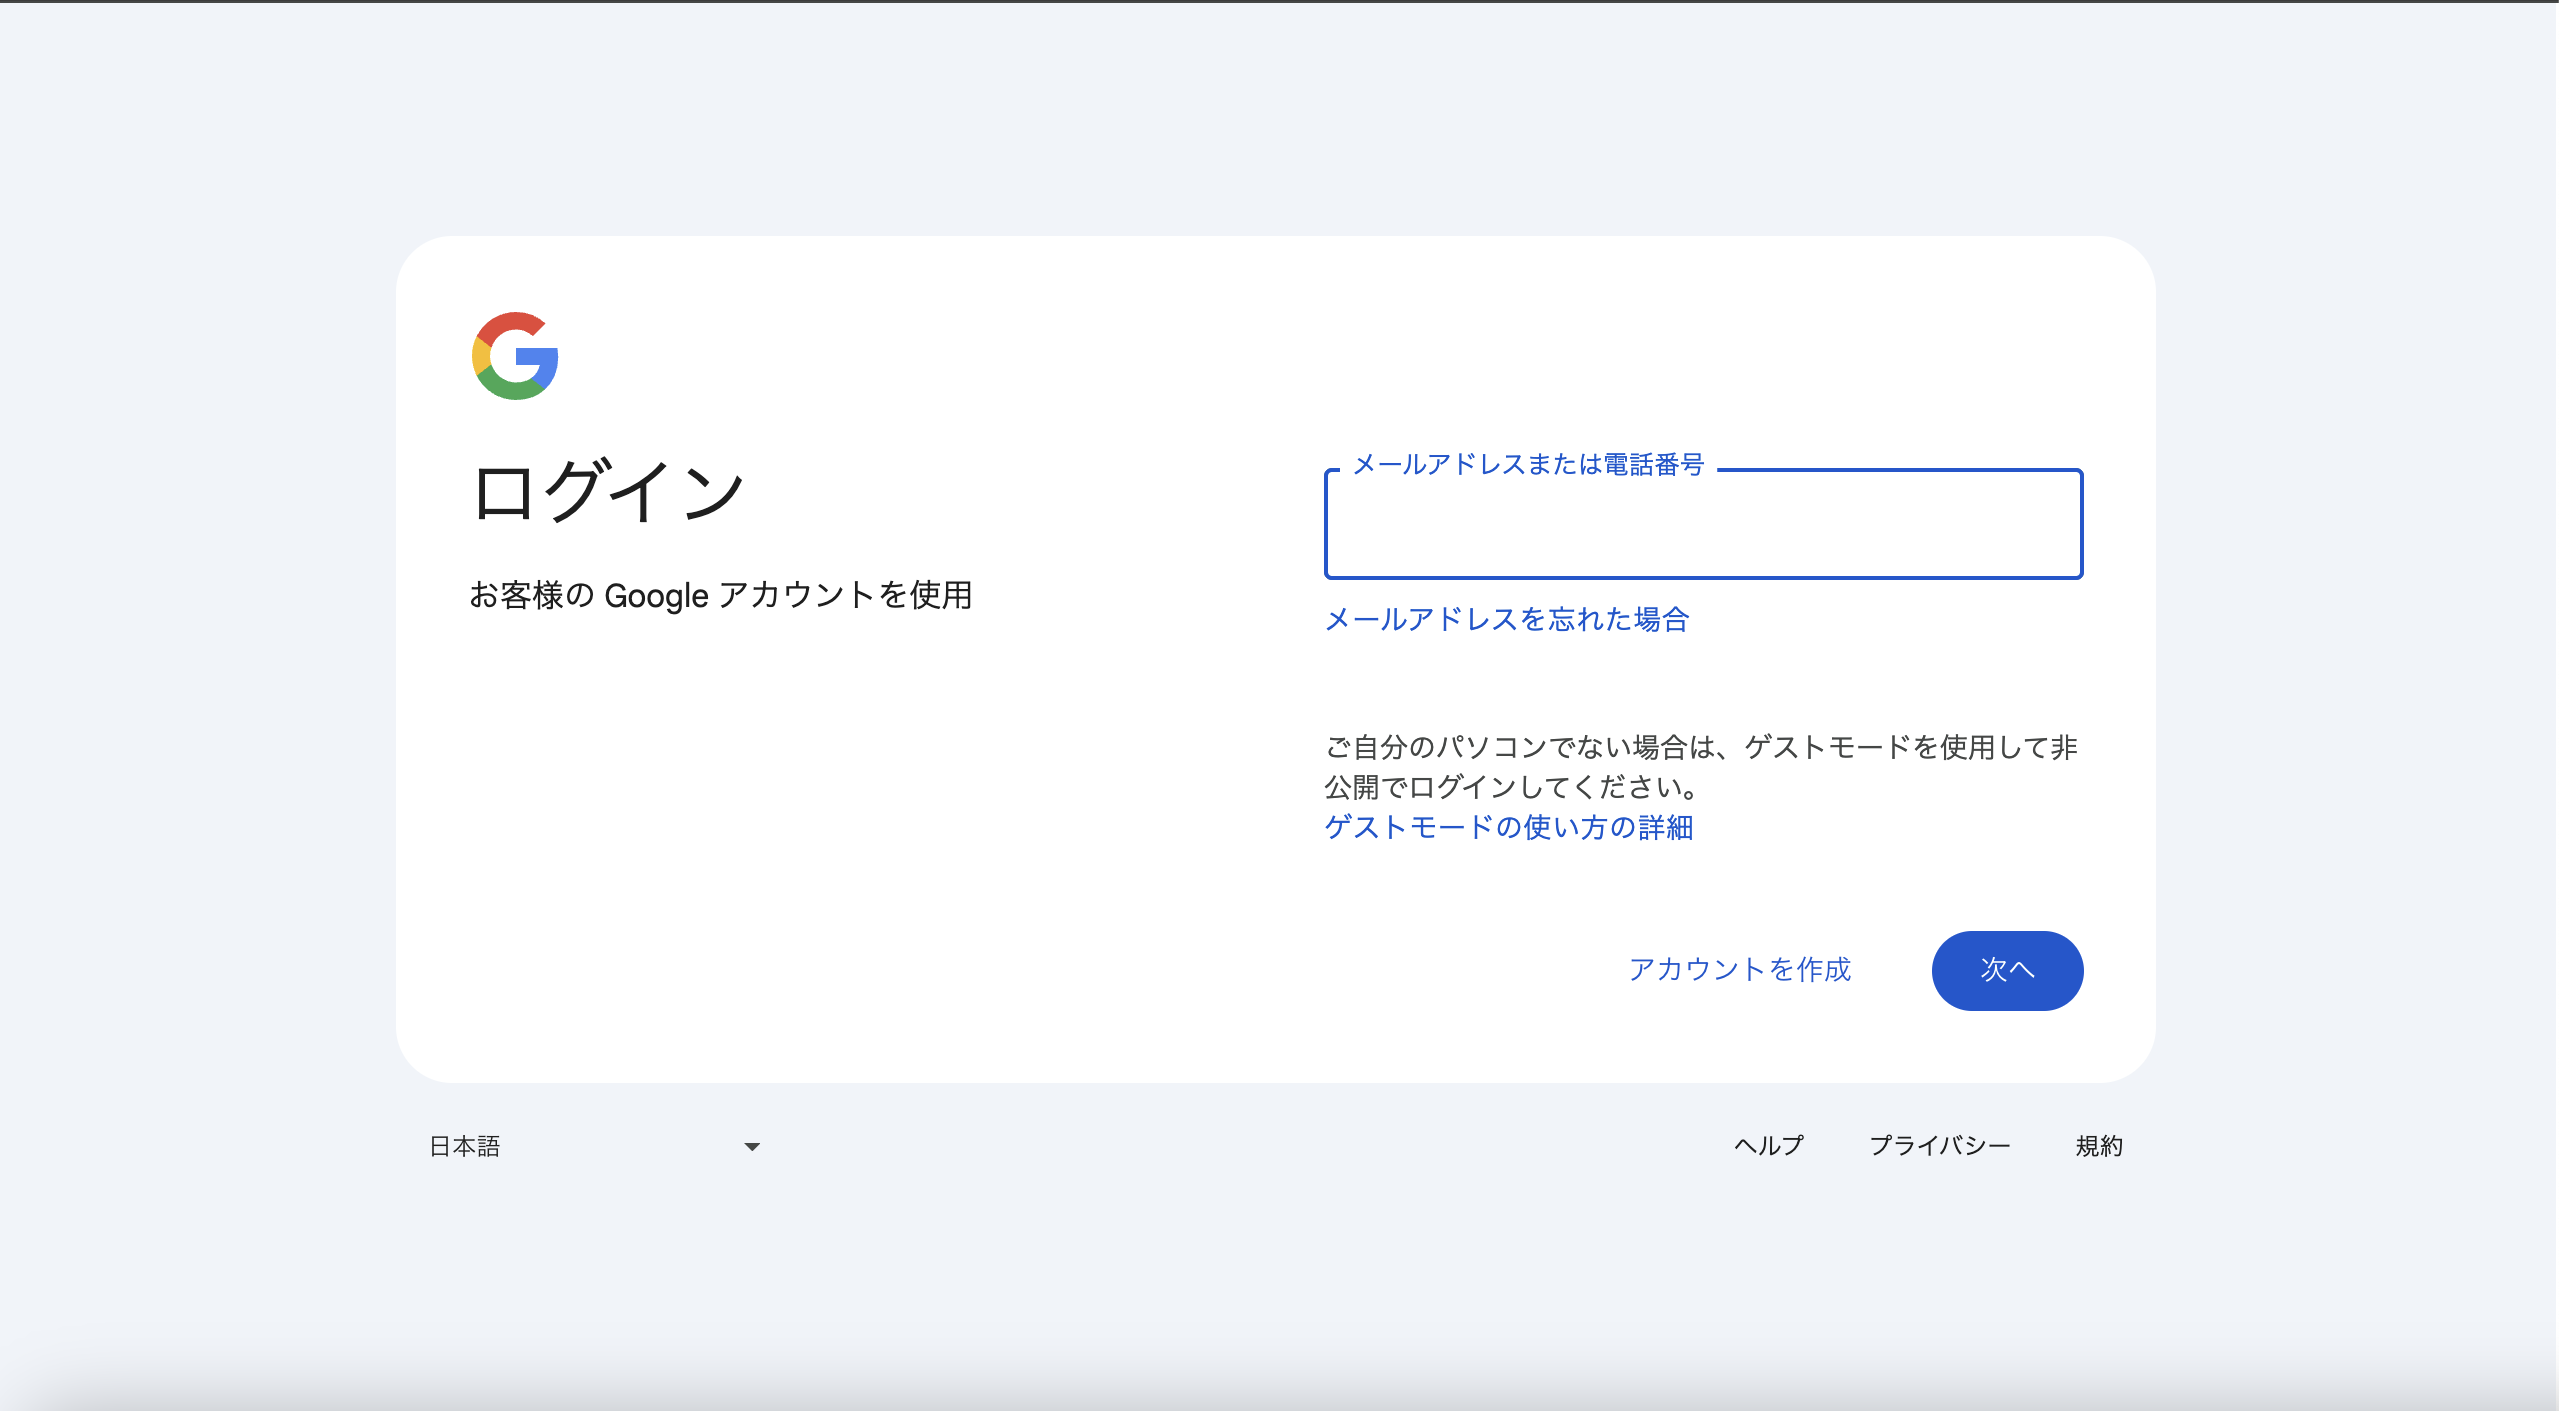2559x1411 pixels.
Task: View the プライバシー privacy policy
Action: [1941, 1146]
